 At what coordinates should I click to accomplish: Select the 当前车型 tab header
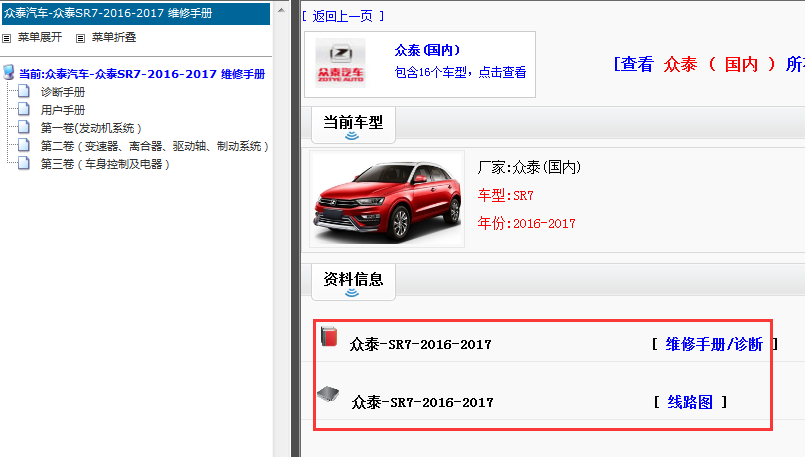(353, 125)
